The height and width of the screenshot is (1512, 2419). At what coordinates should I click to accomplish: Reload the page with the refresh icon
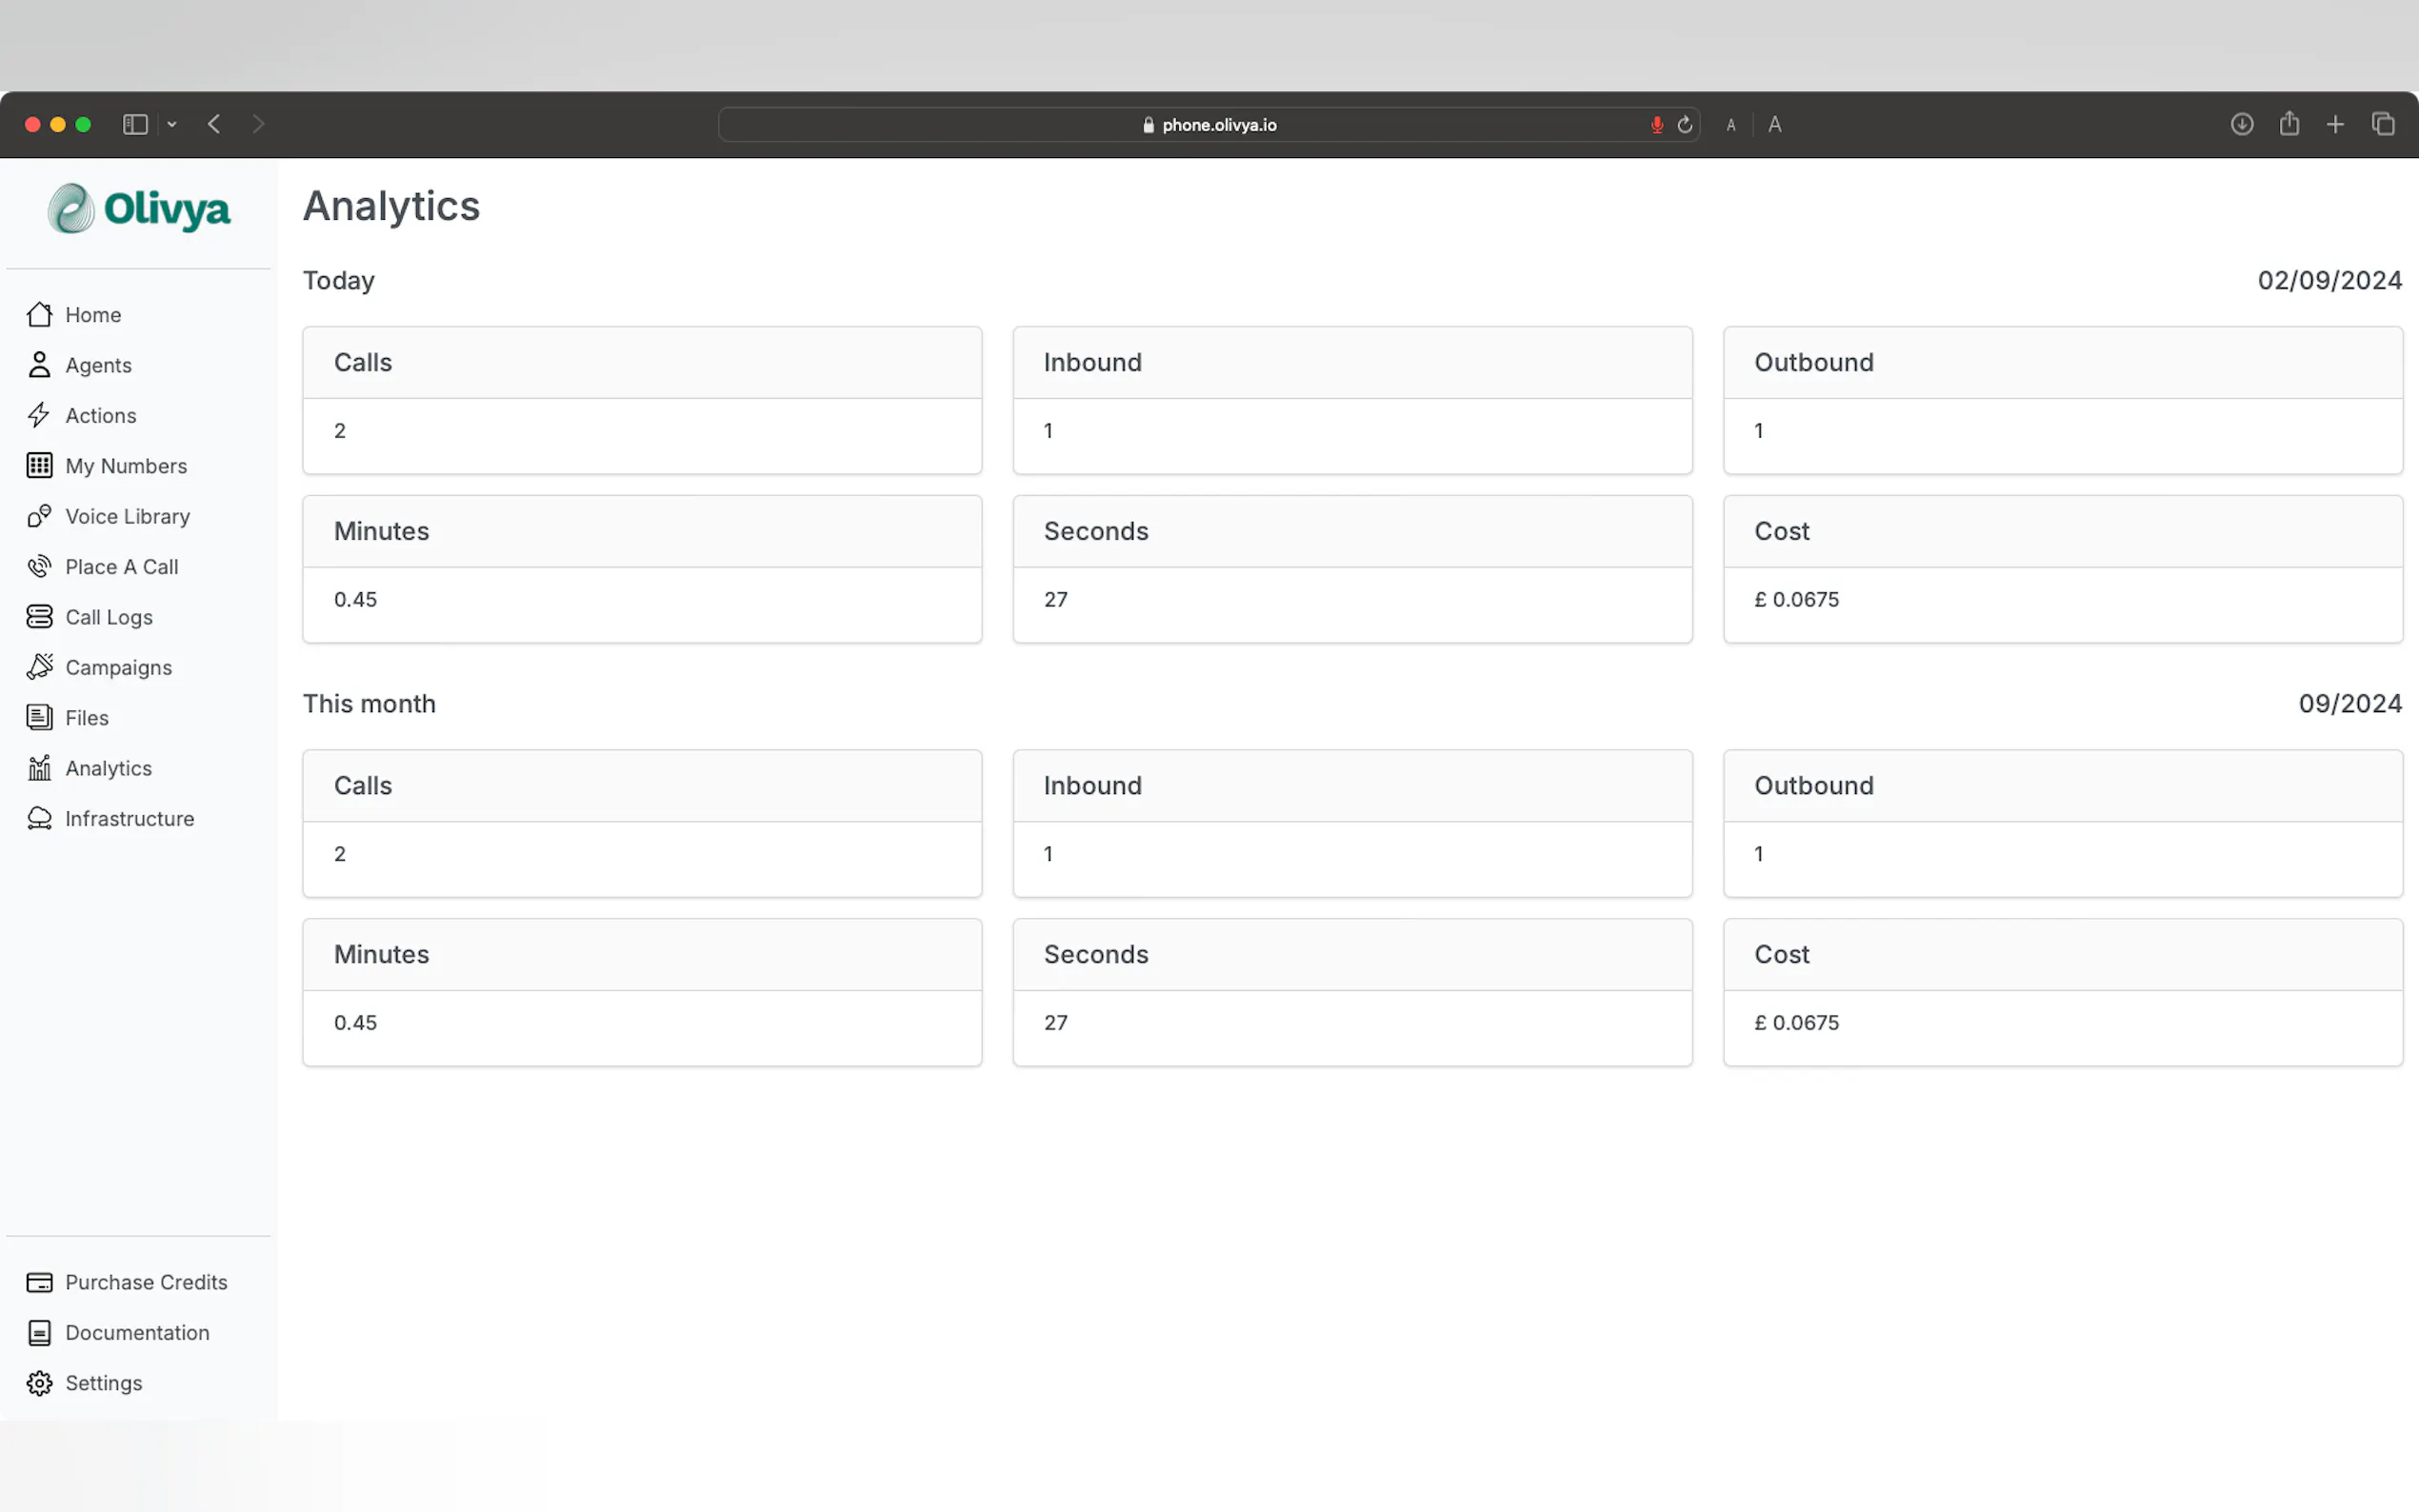pos(1685,125)
